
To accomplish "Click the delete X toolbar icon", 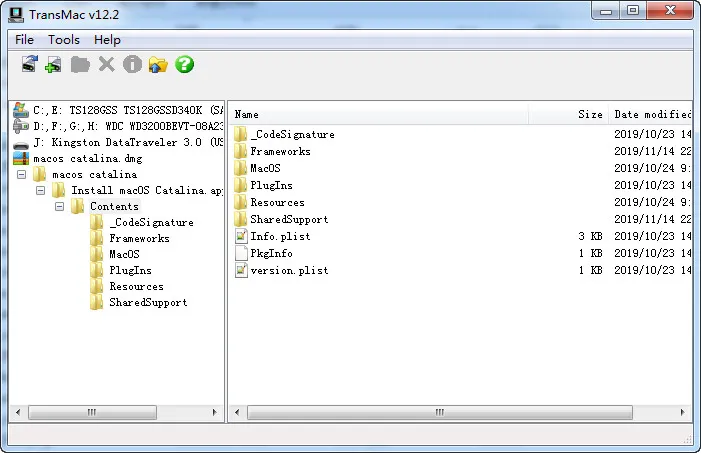I will click(x=106, y=64).
